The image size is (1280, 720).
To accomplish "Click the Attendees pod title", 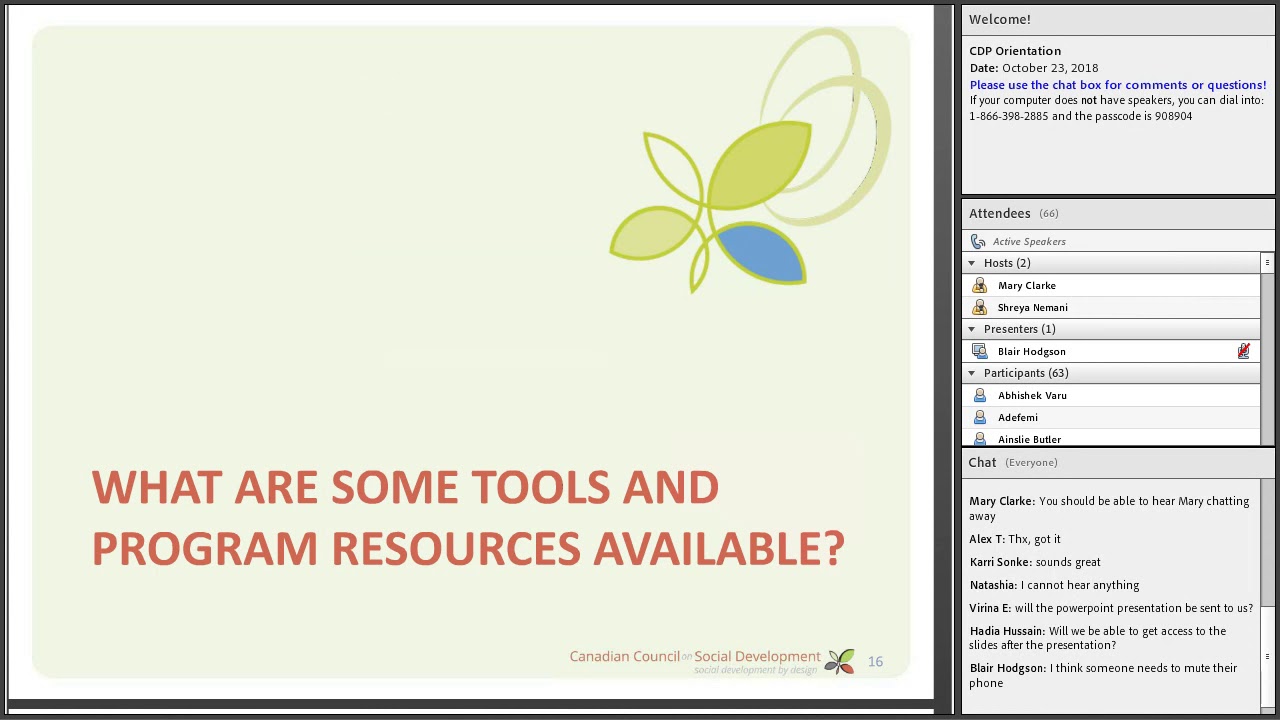I will (999, 213).
